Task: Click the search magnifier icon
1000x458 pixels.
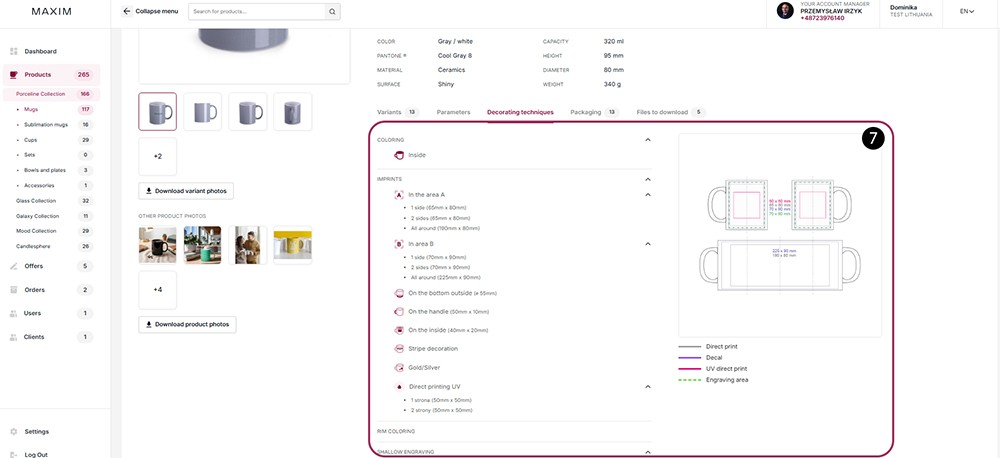Action: tap(332, 11)
